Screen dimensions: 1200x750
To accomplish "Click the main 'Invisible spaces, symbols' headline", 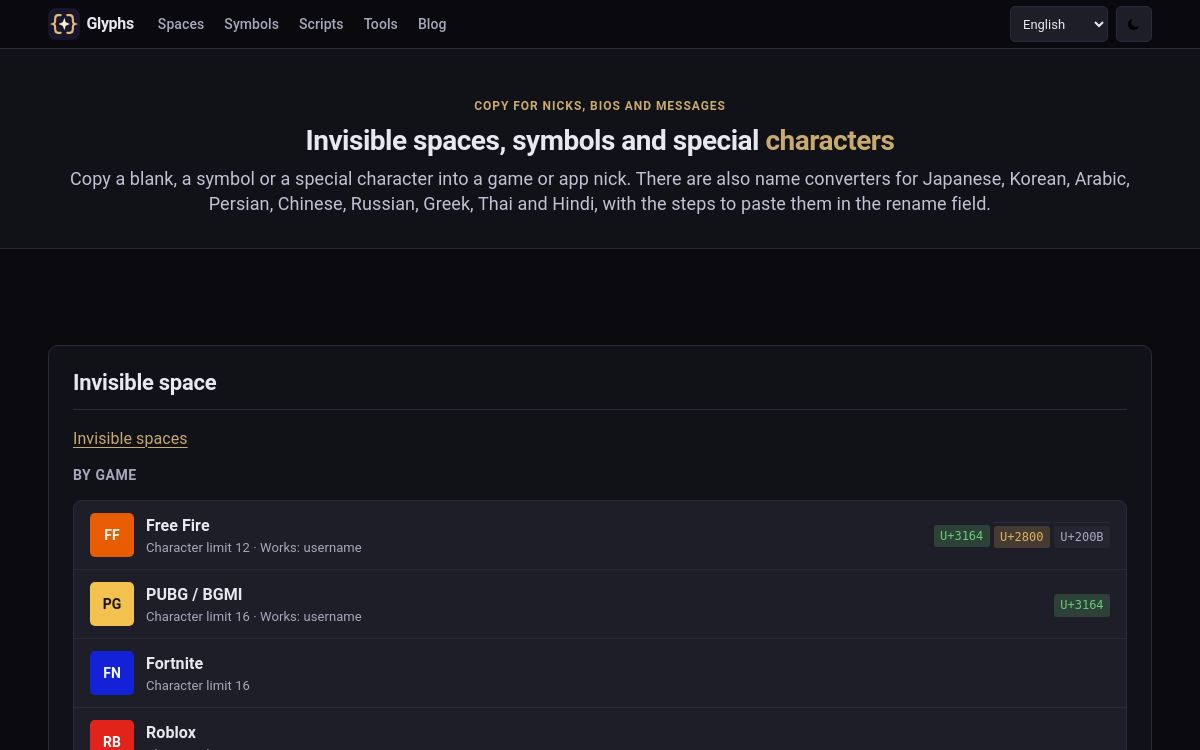I will coord(600,140).
